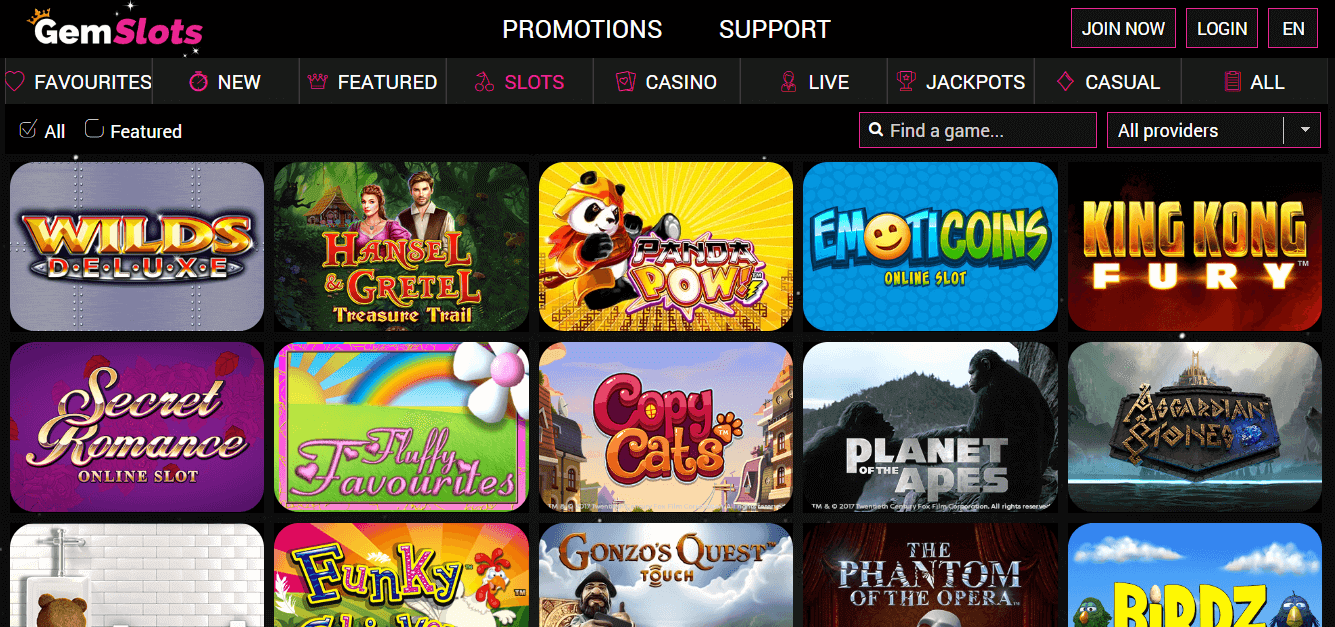Click the diamond icon next to Casual
The image size is (1335, 627).
pos(1066,82)
